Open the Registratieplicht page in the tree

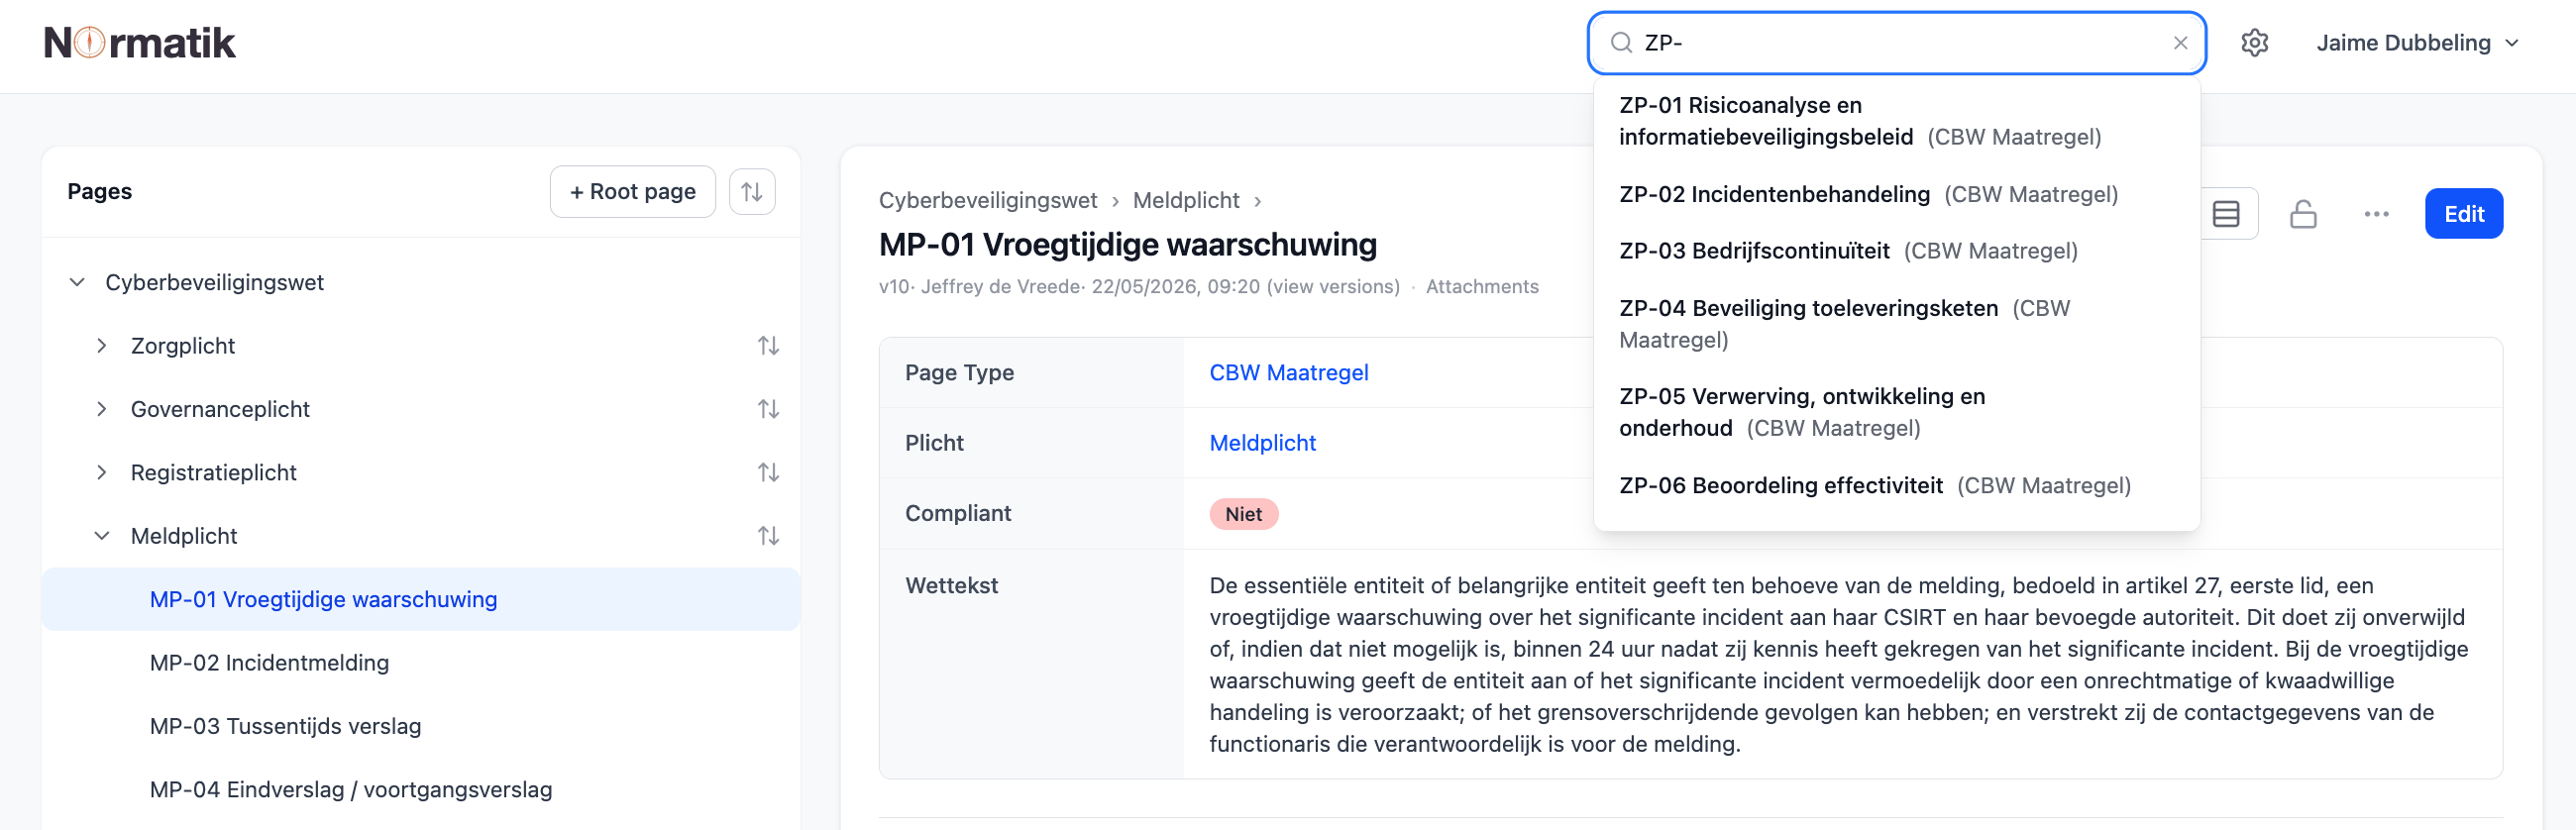(213, 473)
